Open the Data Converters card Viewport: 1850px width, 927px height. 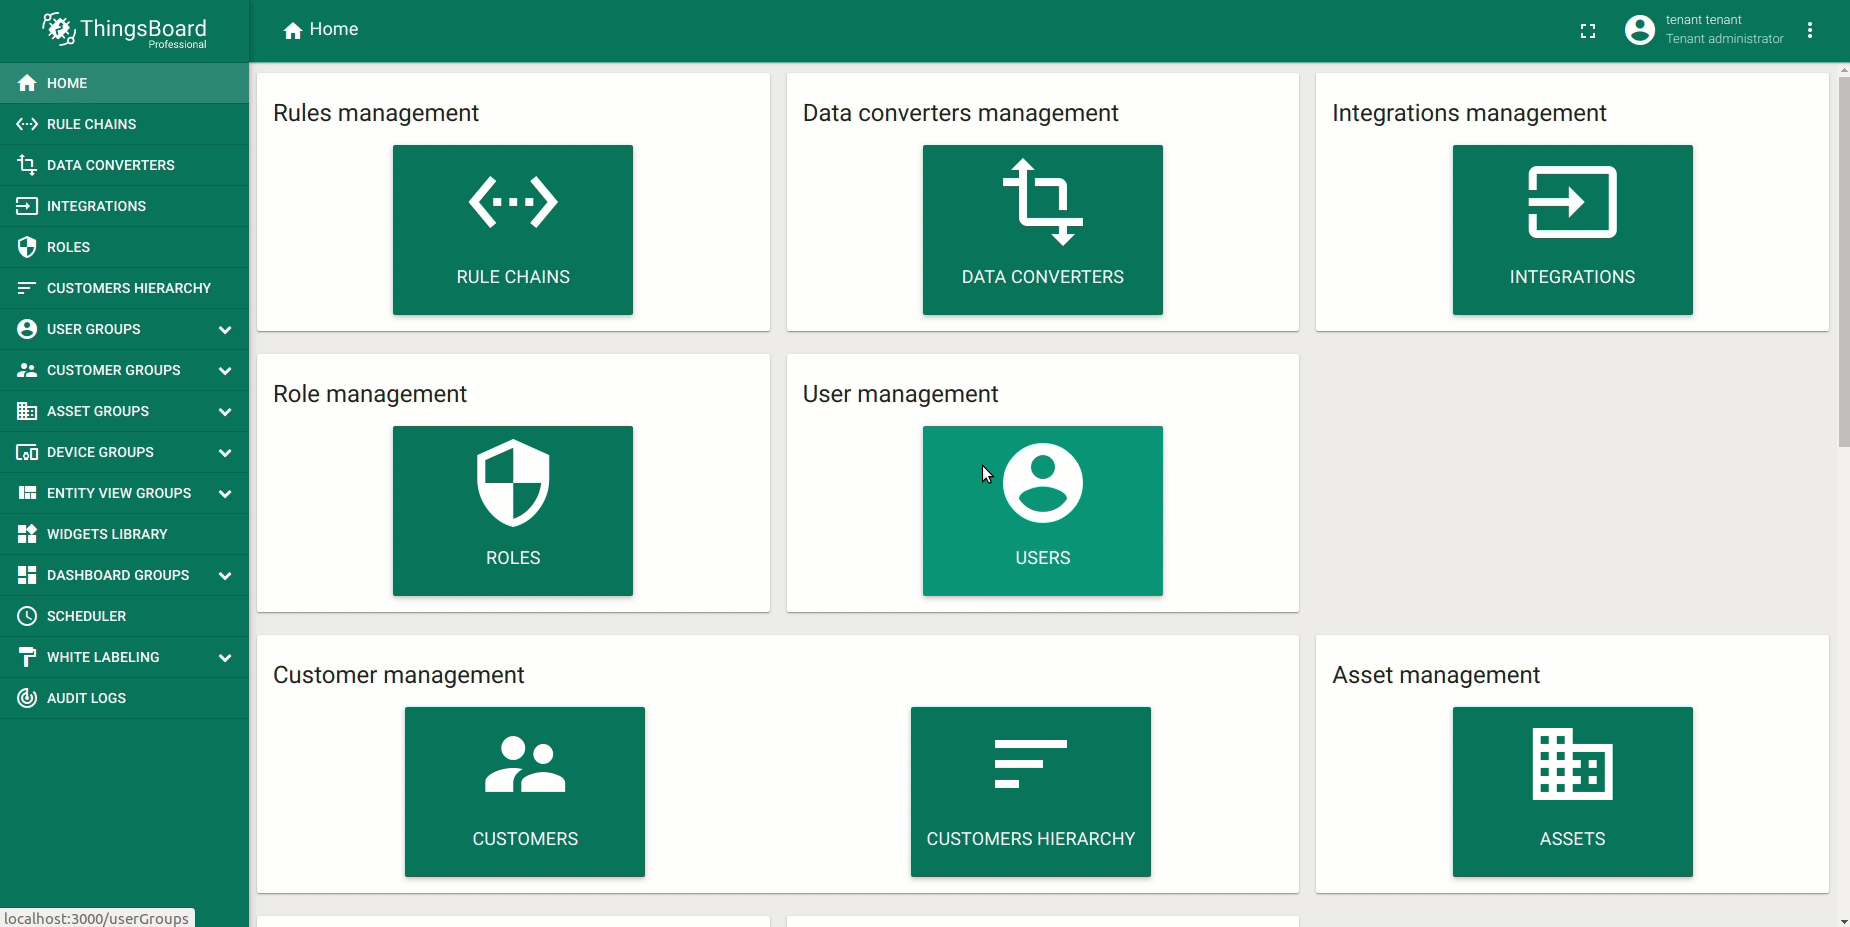pos(1042,230)
